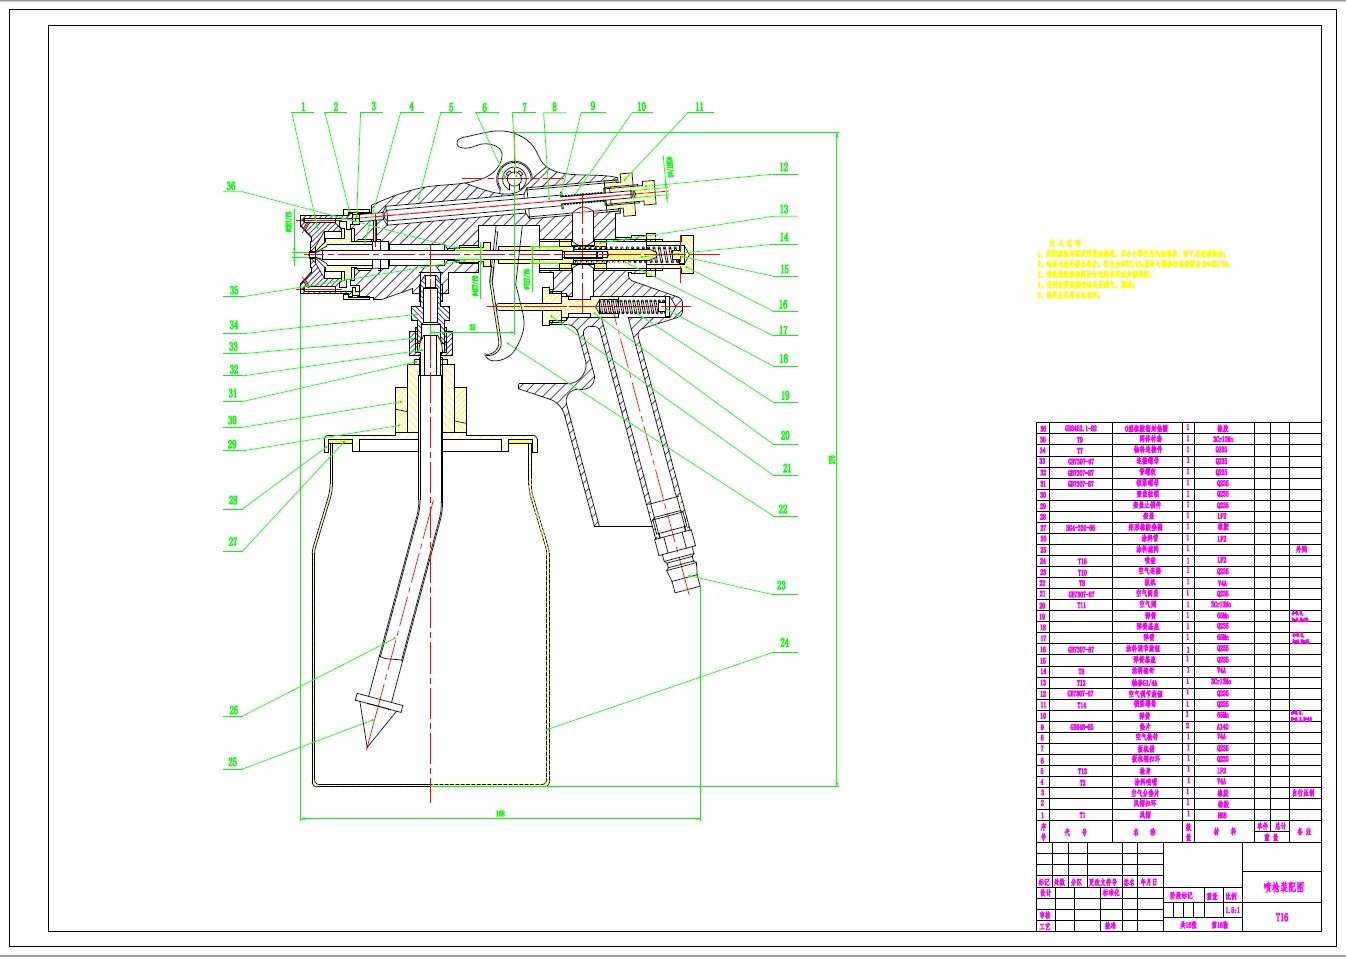This screenshot has width=1346, height=957.
Task: Select the 160 horizontal width dimension
Action: tap(500, 813)
